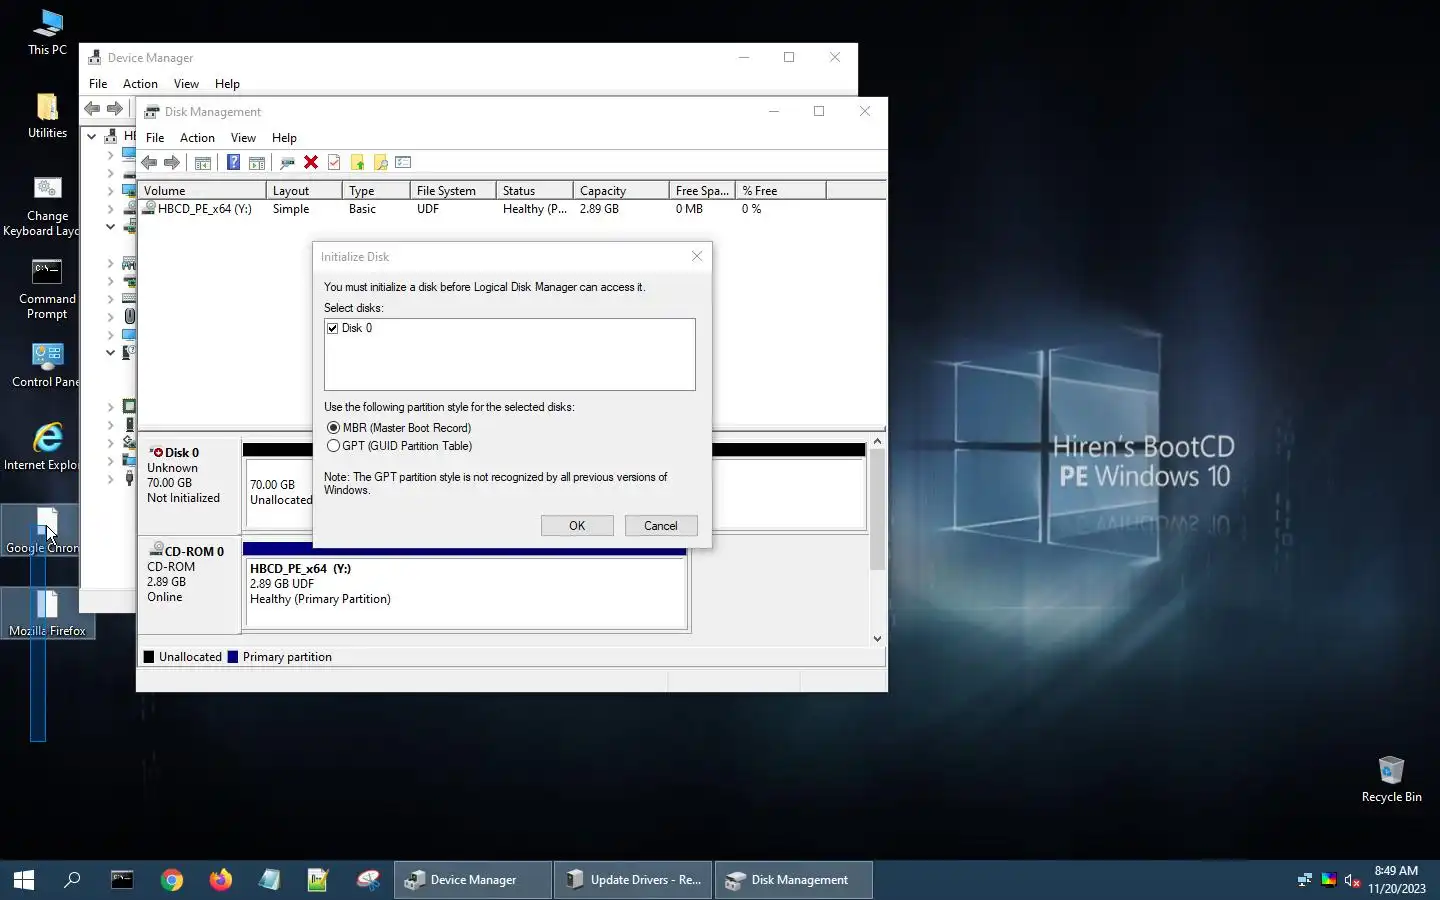Close the Initialize Disk dialog with X

(697, 256)
